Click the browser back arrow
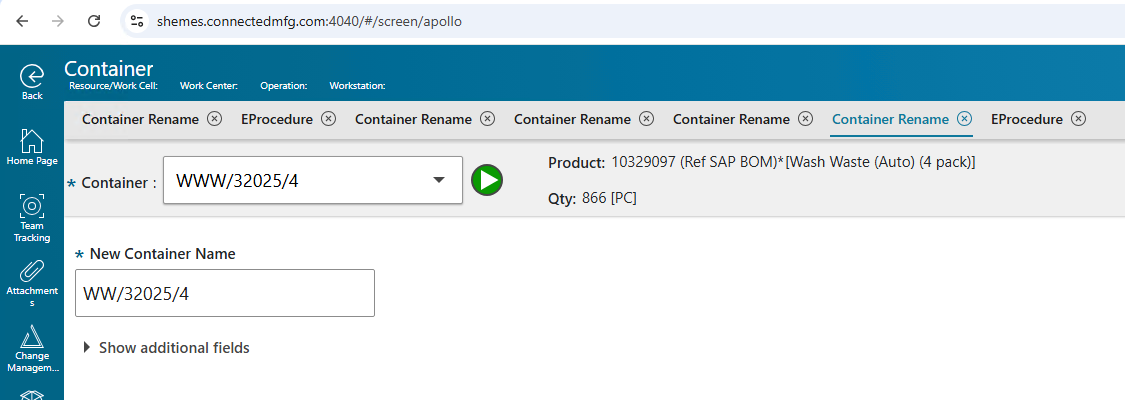This screenshot has height=400, width=1125. [22, 20]
